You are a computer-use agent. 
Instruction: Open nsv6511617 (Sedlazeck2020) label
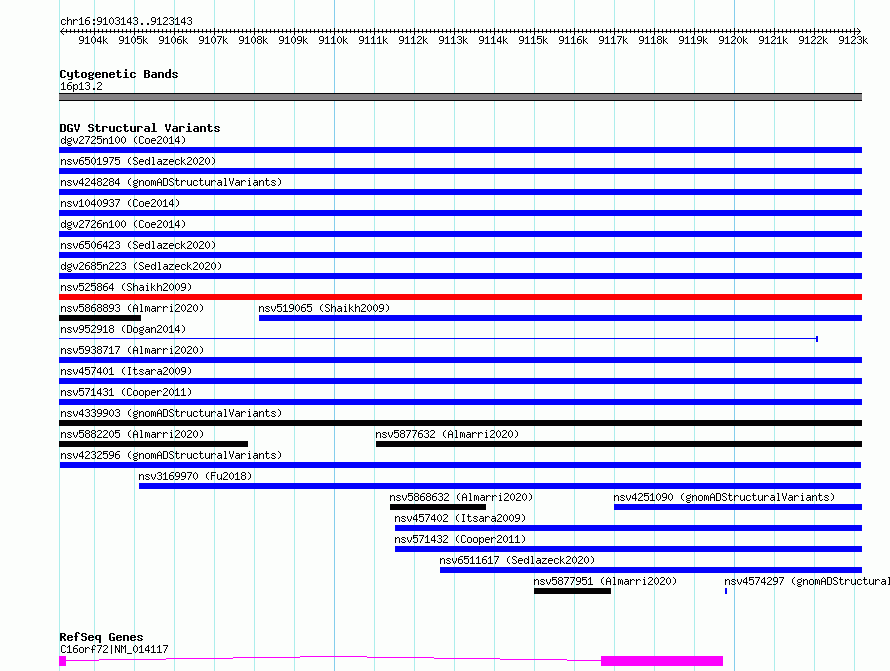[x=517, y=560]
